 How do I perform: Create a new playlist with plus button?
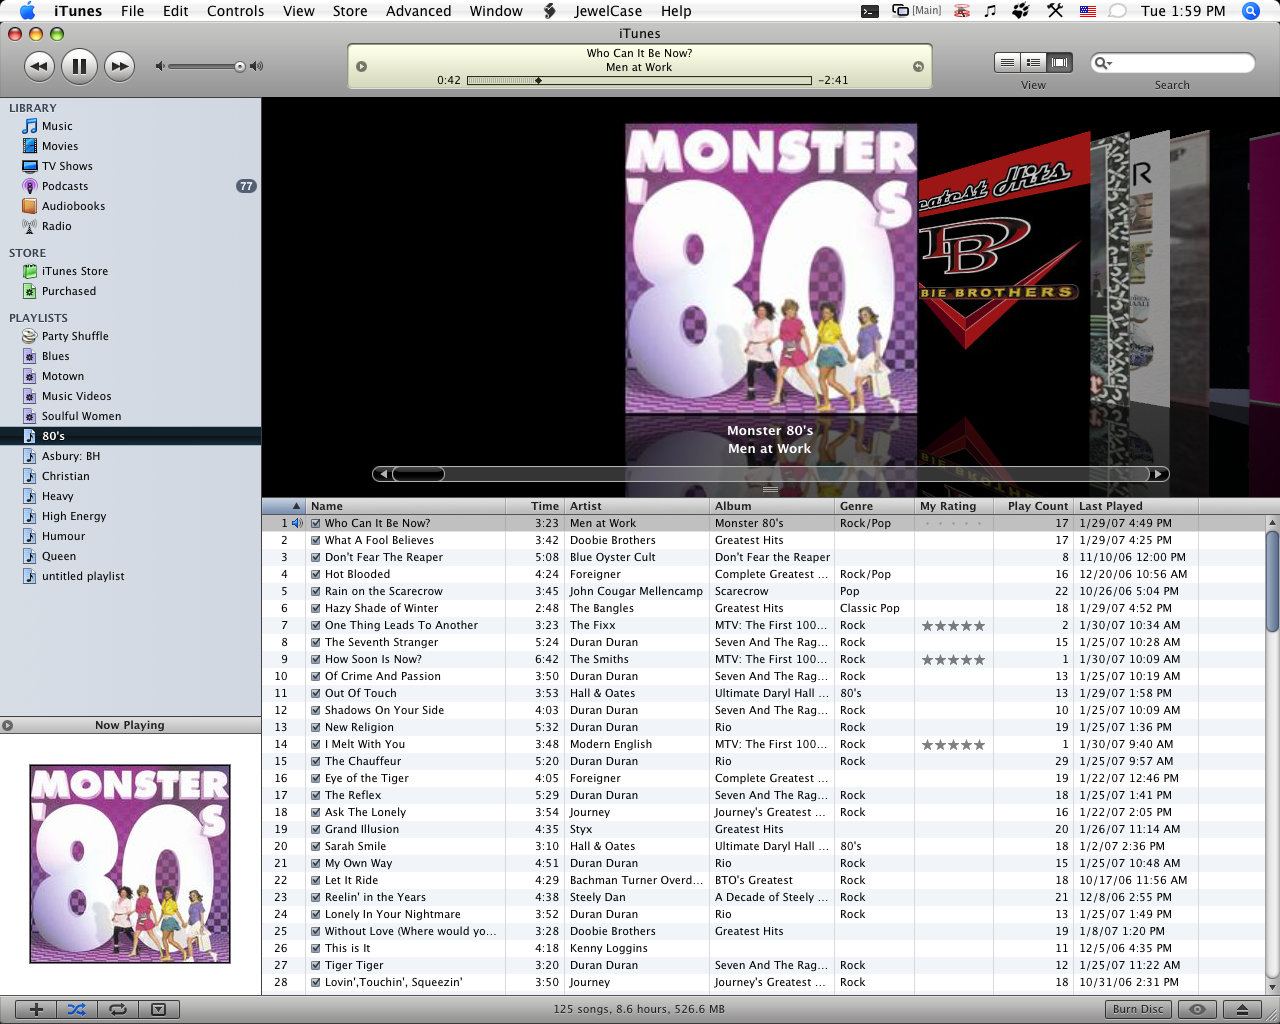(x=36, y=1009)
